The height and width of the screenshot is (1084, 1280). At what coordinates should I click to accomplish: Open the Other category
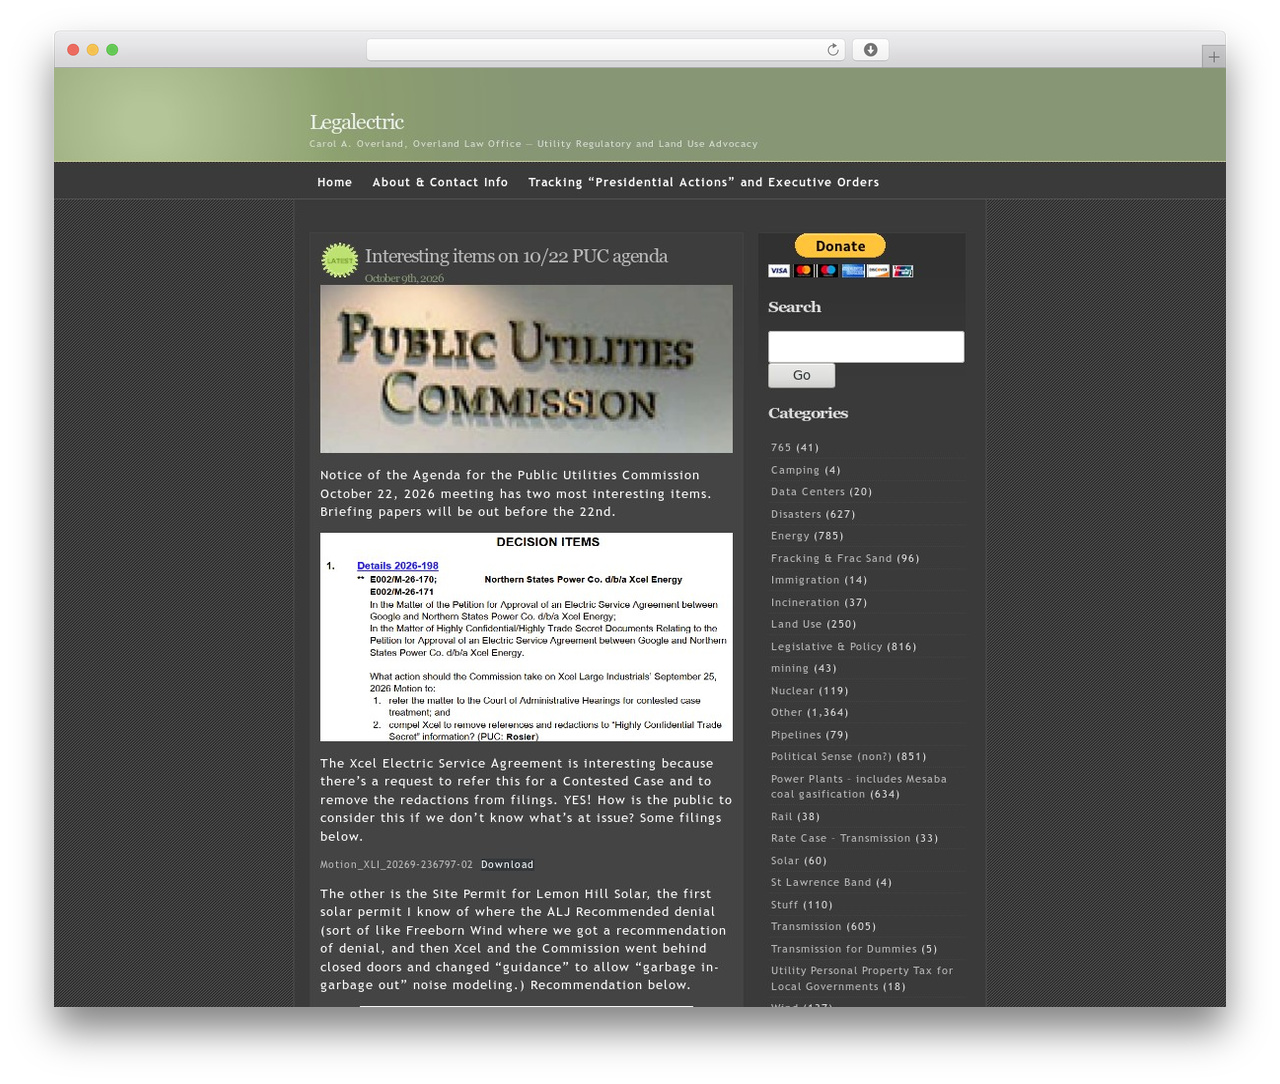click(787, 713)
